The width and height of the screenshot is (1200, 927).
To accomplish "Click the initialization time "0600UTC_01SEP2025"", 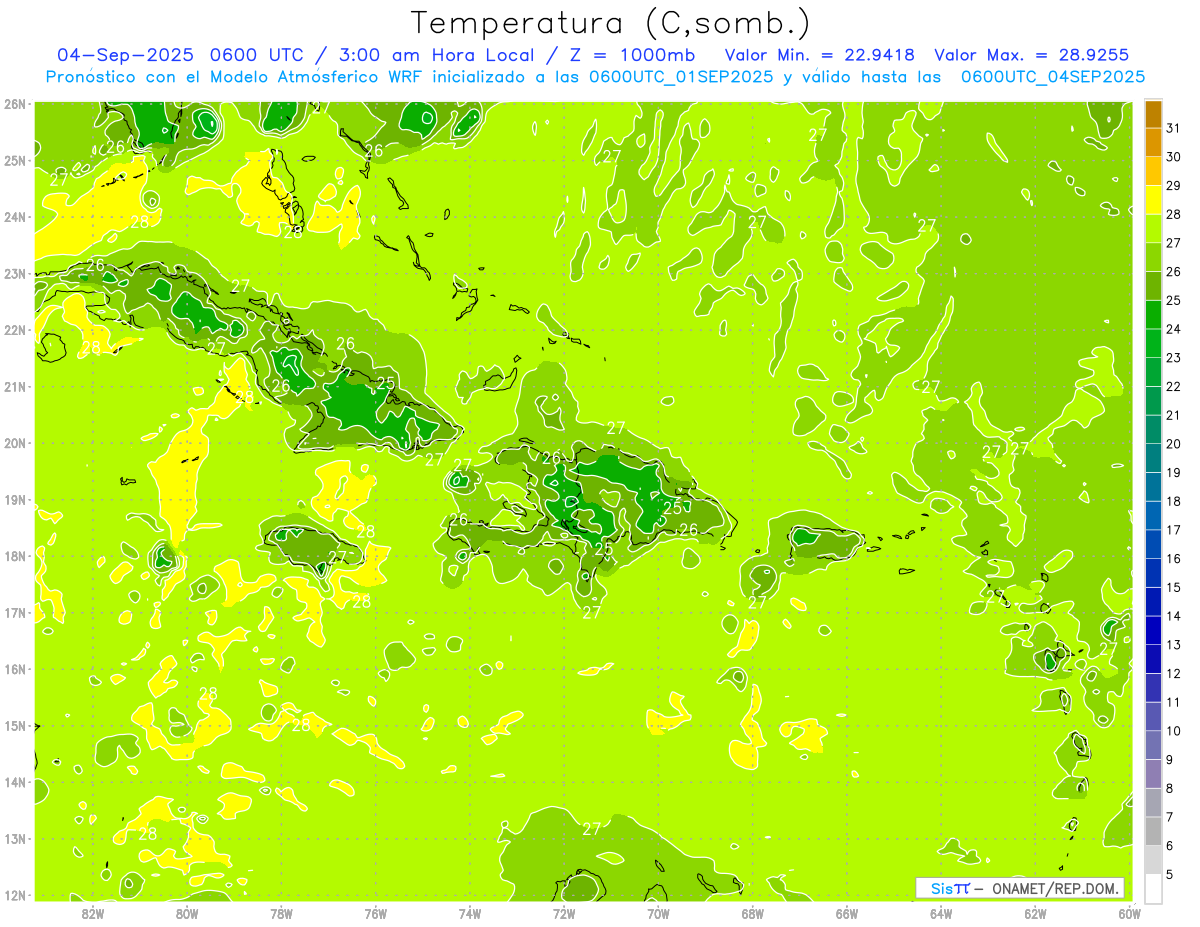I will tap(681, 77).
